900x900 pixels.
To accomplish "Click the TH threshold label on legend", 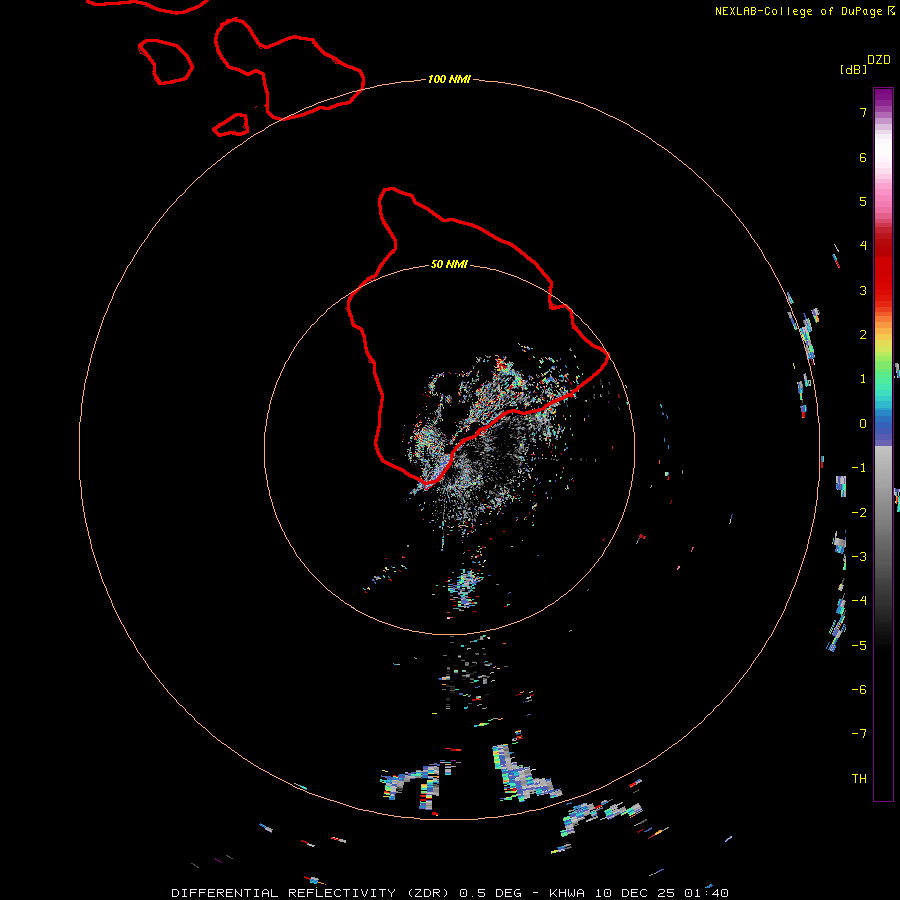I will (x=859, y=779).
